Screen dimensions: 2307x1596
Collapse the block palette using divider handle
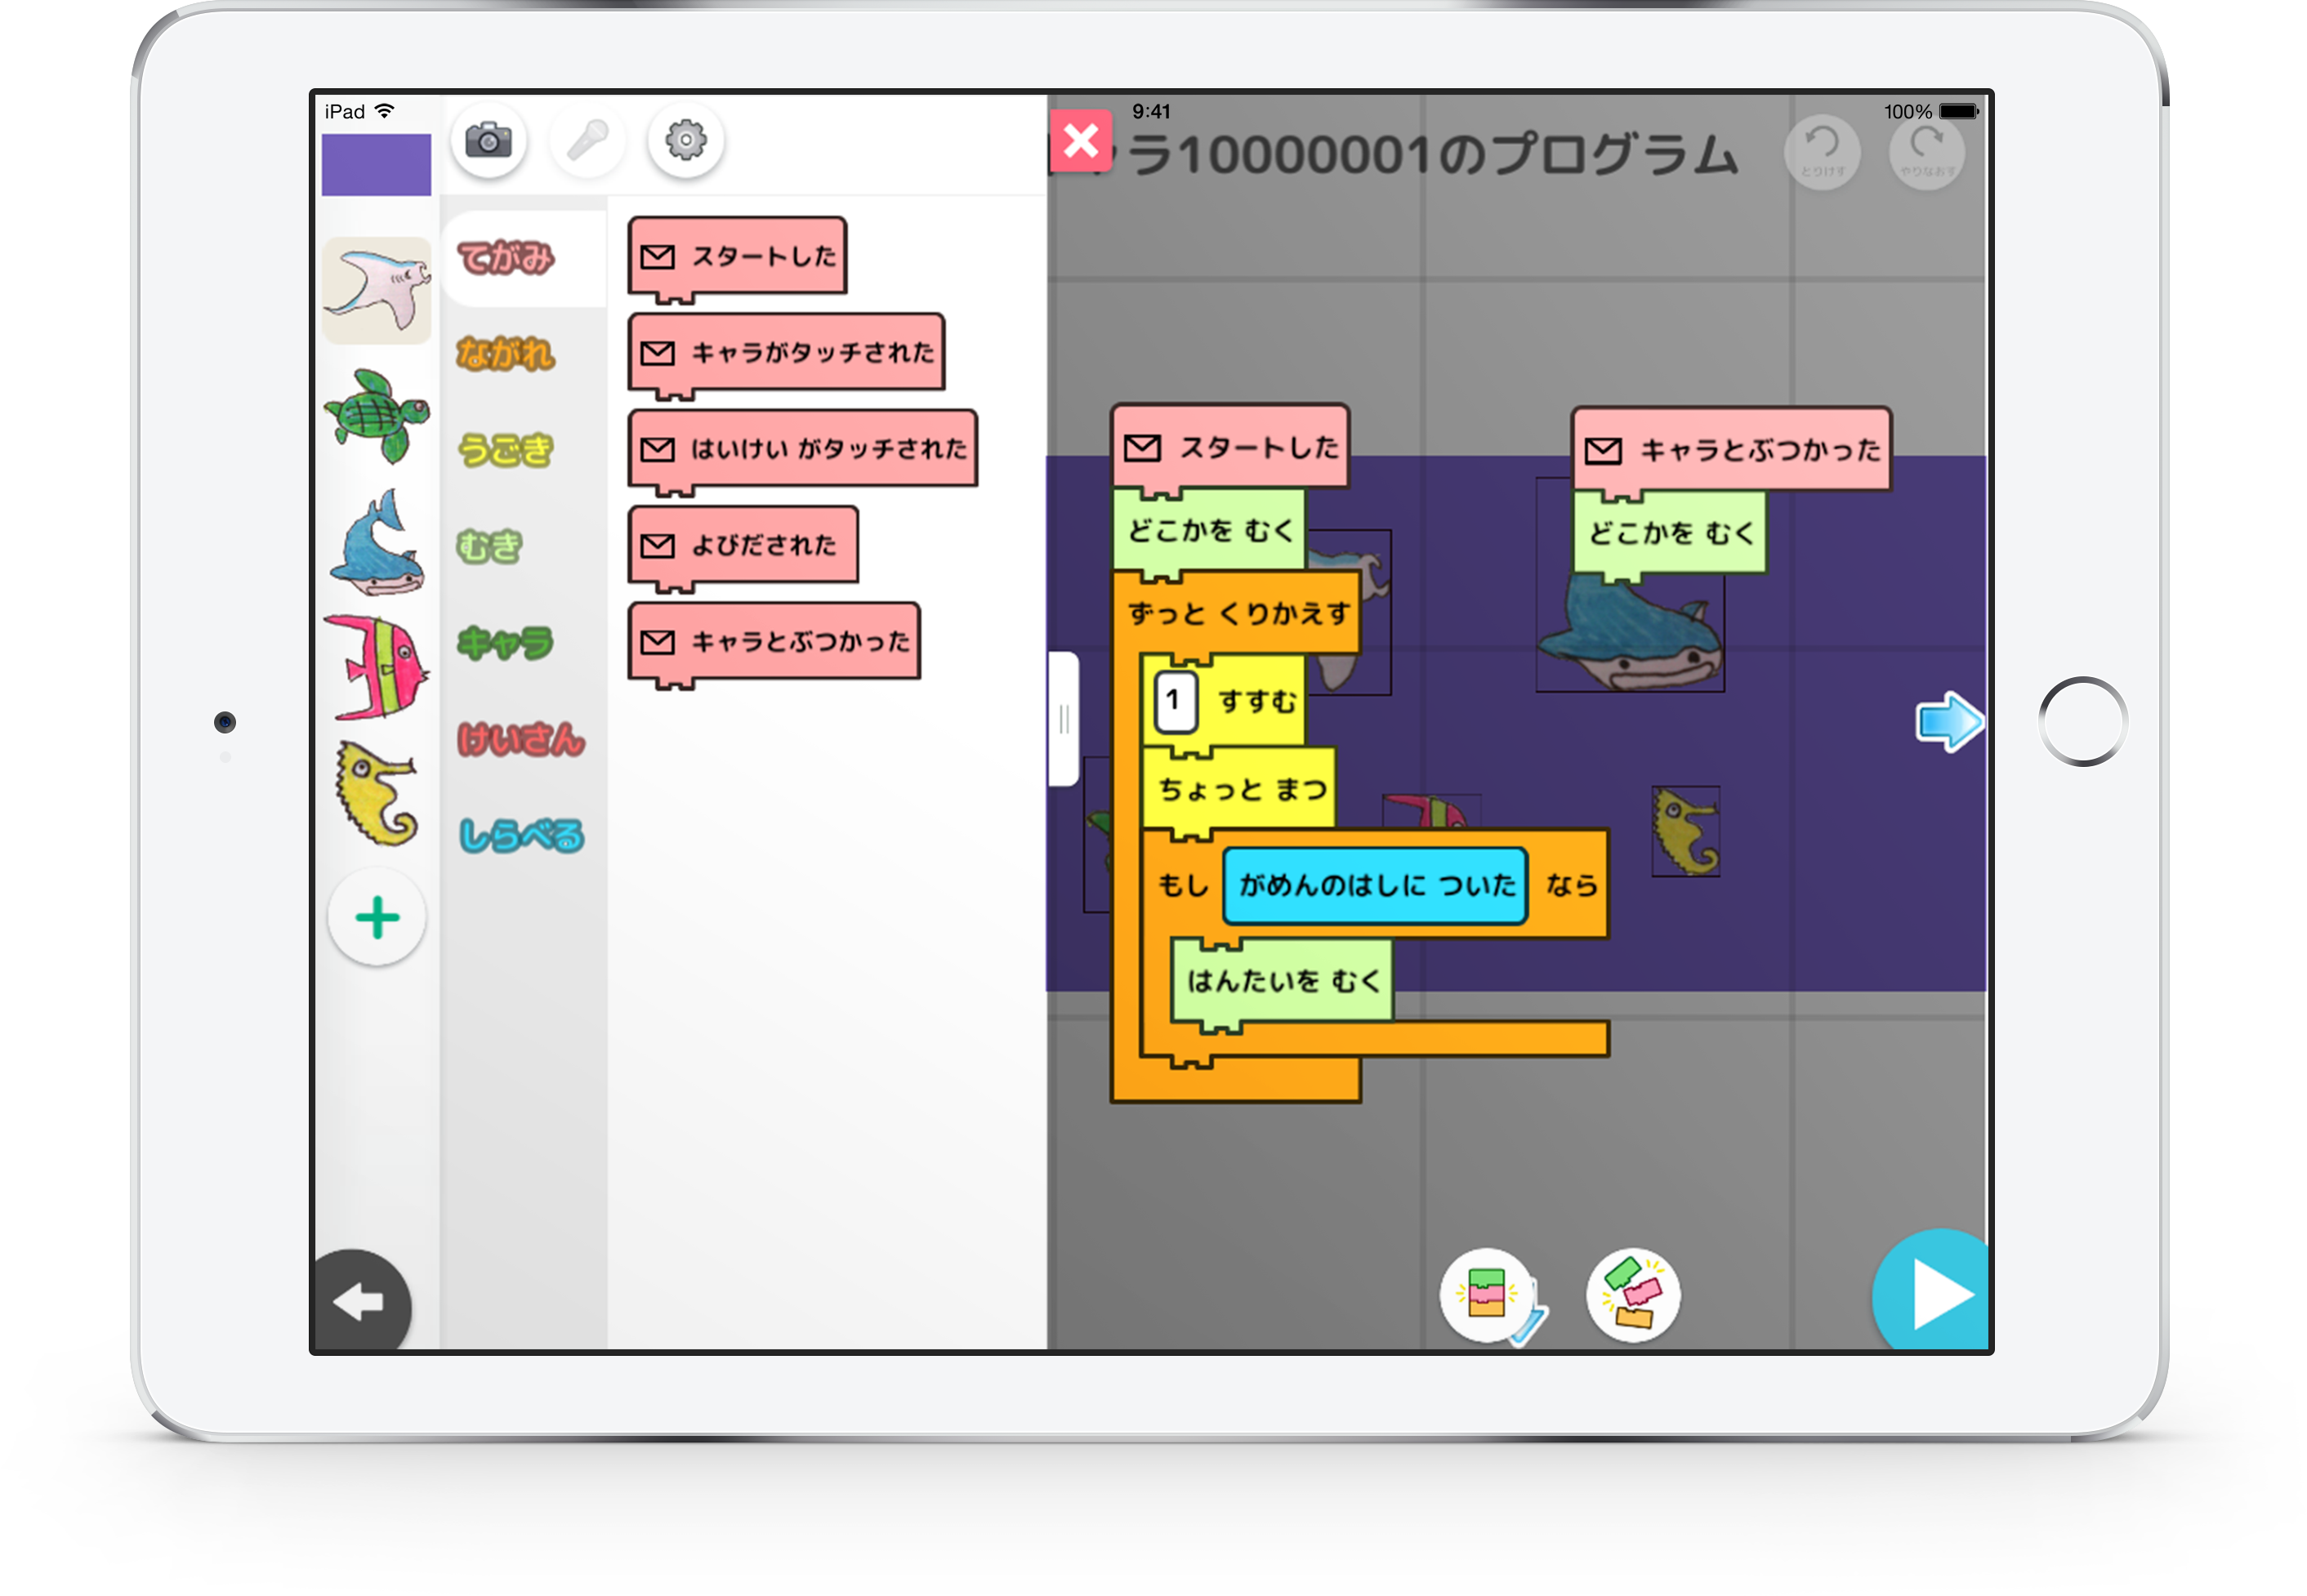point(1063,719)
